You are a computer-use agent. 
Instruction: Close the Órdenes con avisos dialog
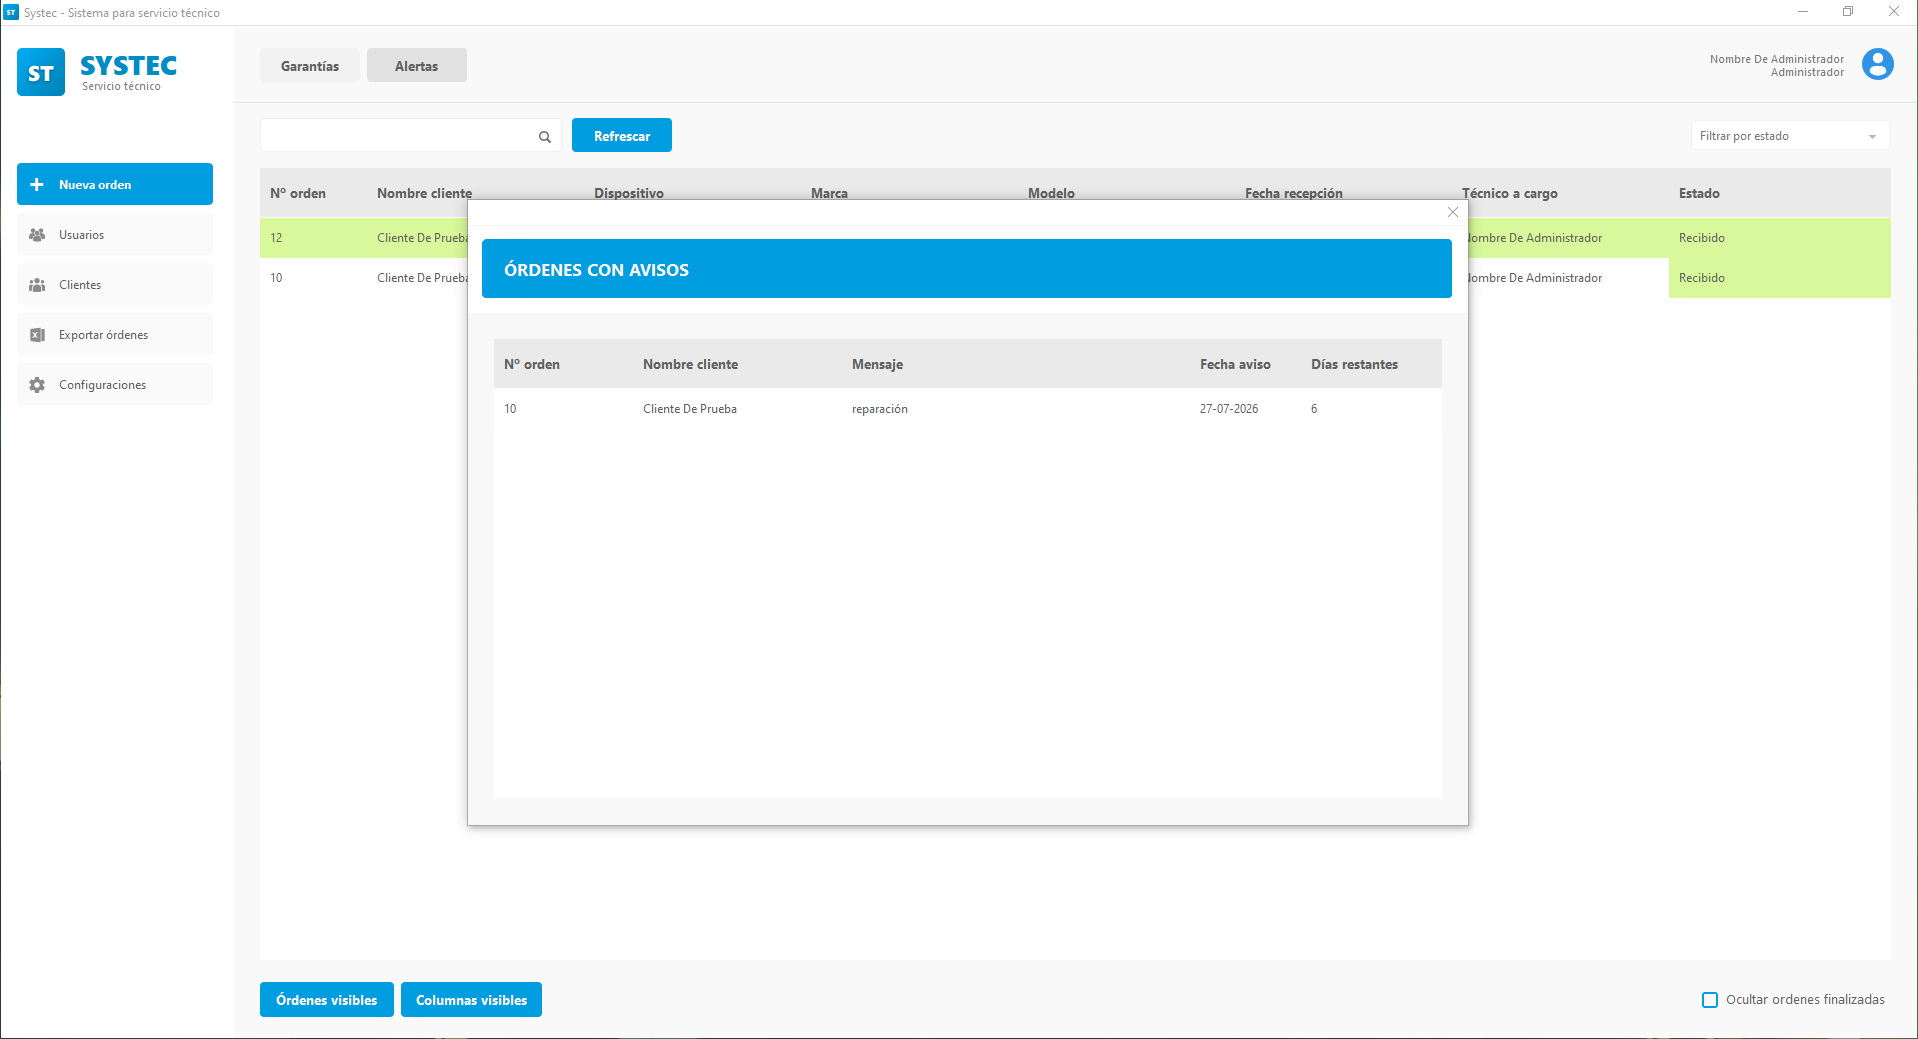(1453, 212)
